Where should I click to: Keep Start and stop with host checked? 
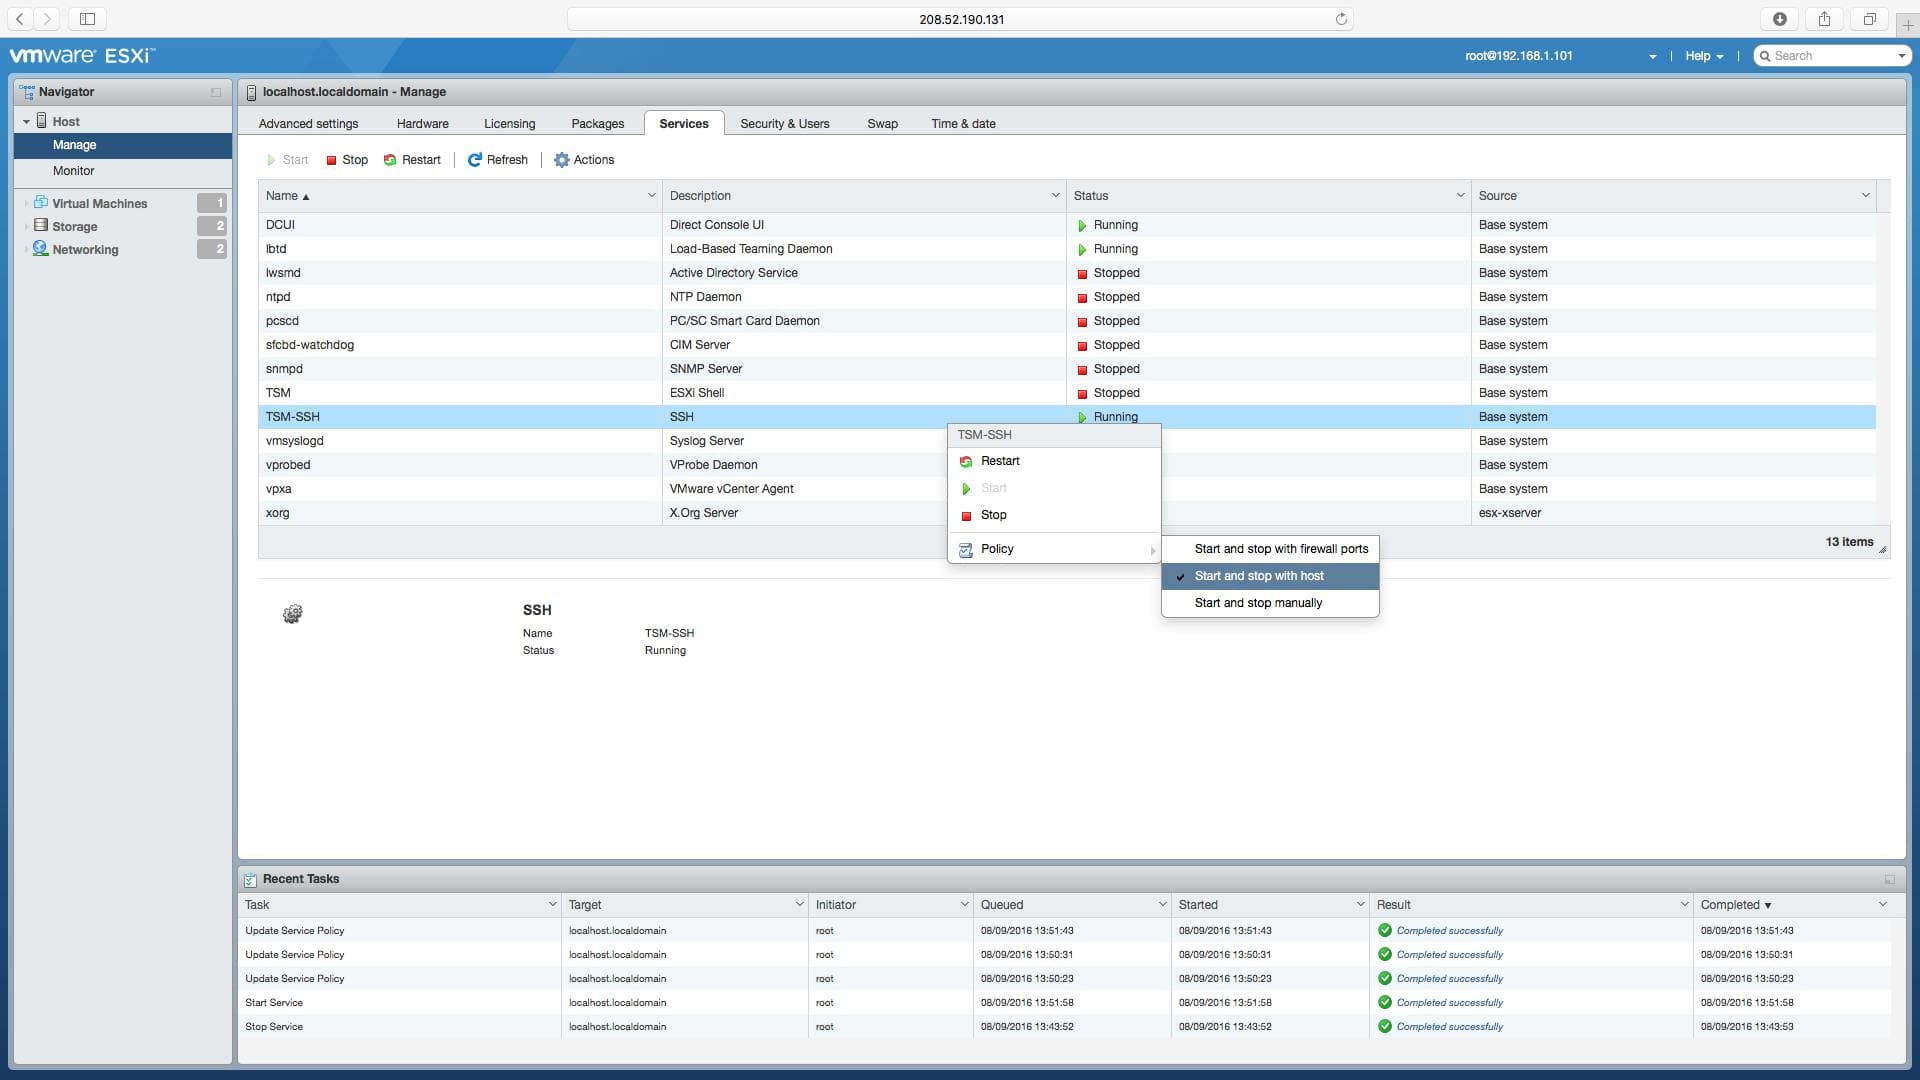click(x=1259, y=576)
